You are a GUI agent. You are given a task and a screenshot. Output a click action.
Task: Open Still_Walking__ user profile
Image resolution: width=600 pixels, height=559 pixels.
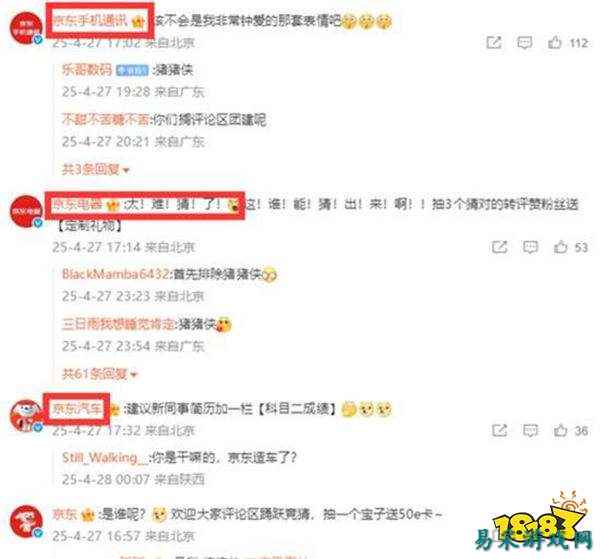(x=105, y=457)
